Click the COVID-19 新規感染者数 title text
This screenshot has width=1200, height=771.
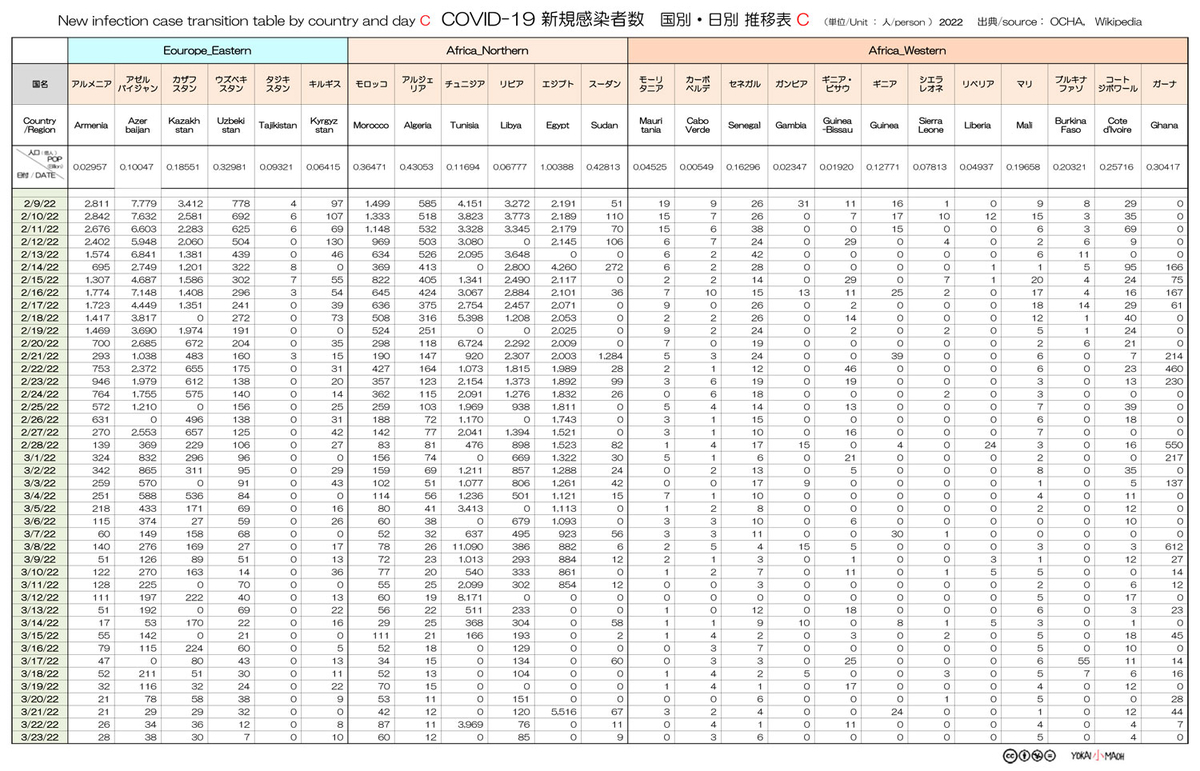542,18
